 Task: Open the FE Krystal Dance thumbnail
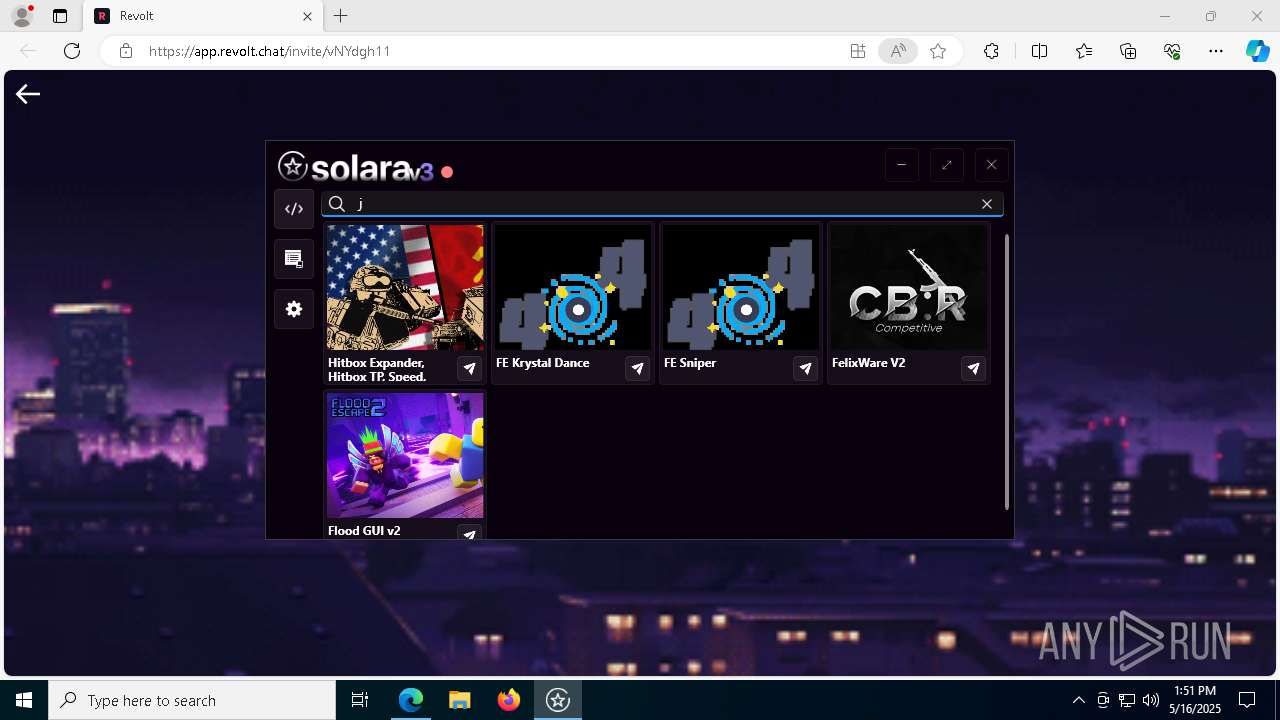click(x=573, y=287)
